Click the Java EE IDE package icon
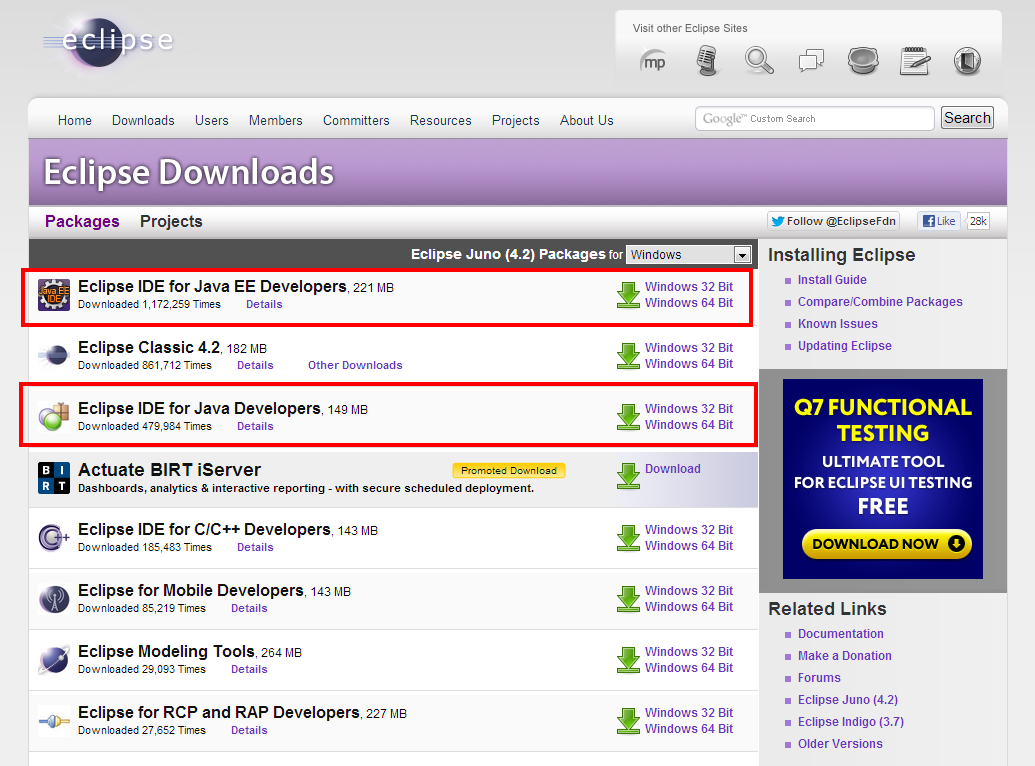This screenshot has width=1035, height=766. 54,295
